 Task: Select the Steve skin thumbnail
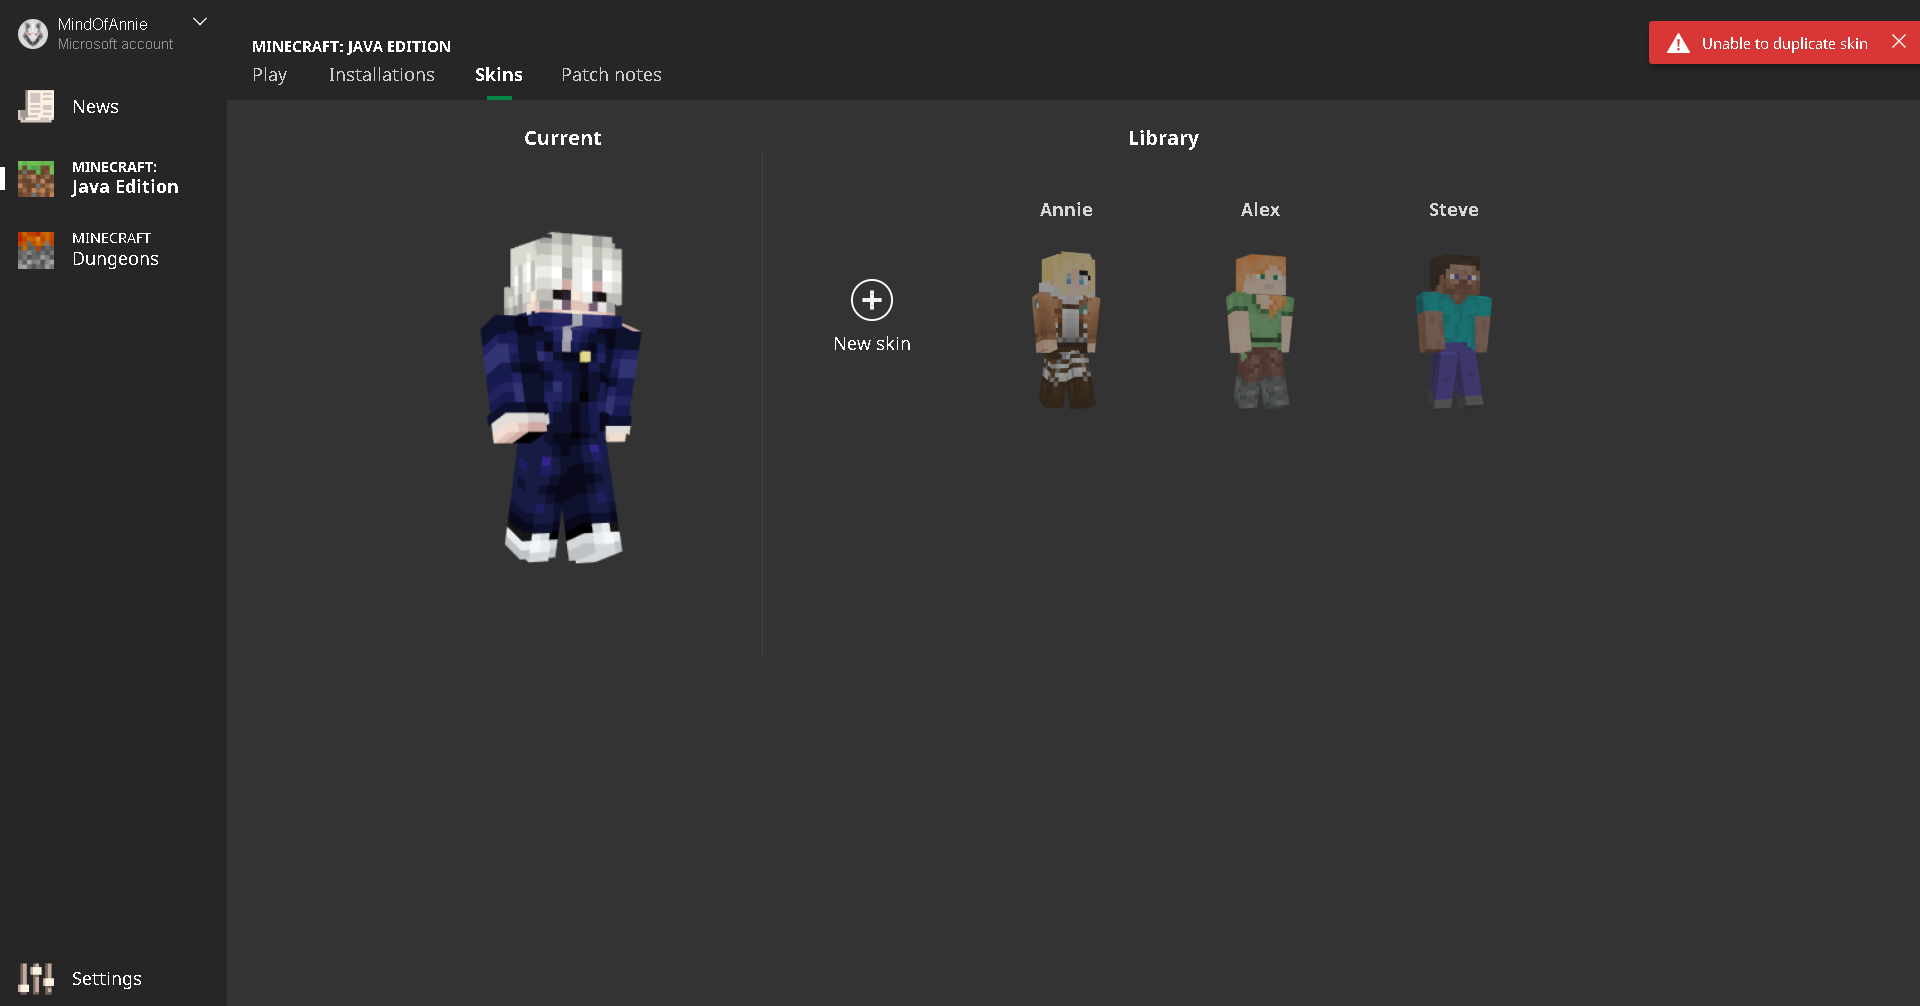pos(1454,331)
